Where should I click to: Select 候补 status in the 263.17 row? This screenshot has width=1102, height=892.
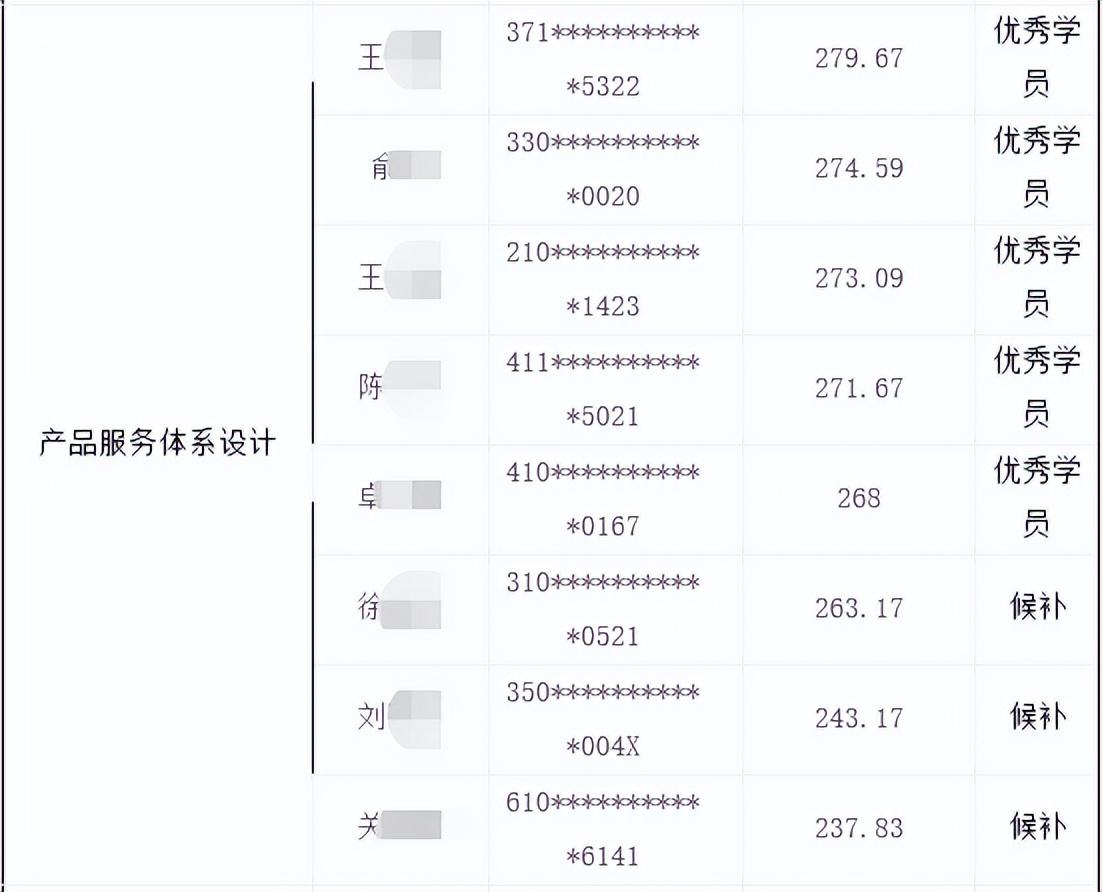tap(1037, 607)
